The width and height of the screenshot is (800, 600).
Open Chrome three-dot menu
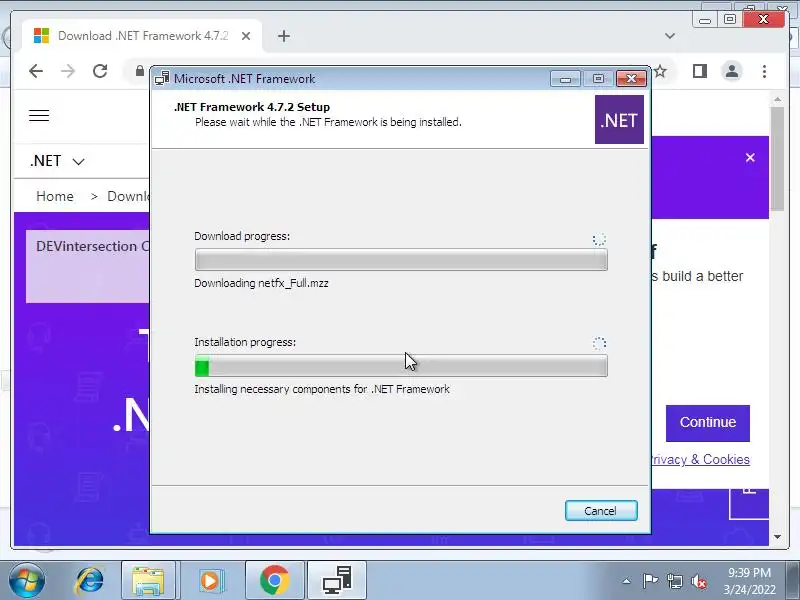[764, 71]
